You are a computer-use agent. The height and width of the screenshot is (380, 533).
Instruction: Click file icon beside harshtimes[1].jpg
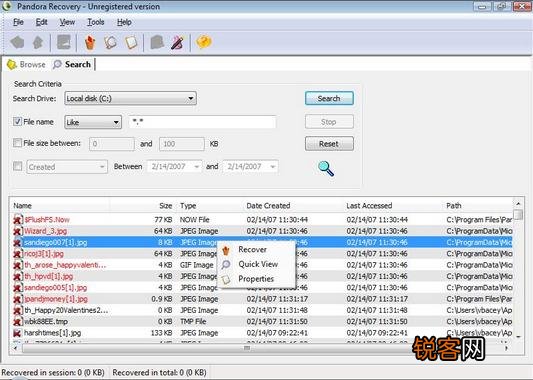[x=18, y=333]
